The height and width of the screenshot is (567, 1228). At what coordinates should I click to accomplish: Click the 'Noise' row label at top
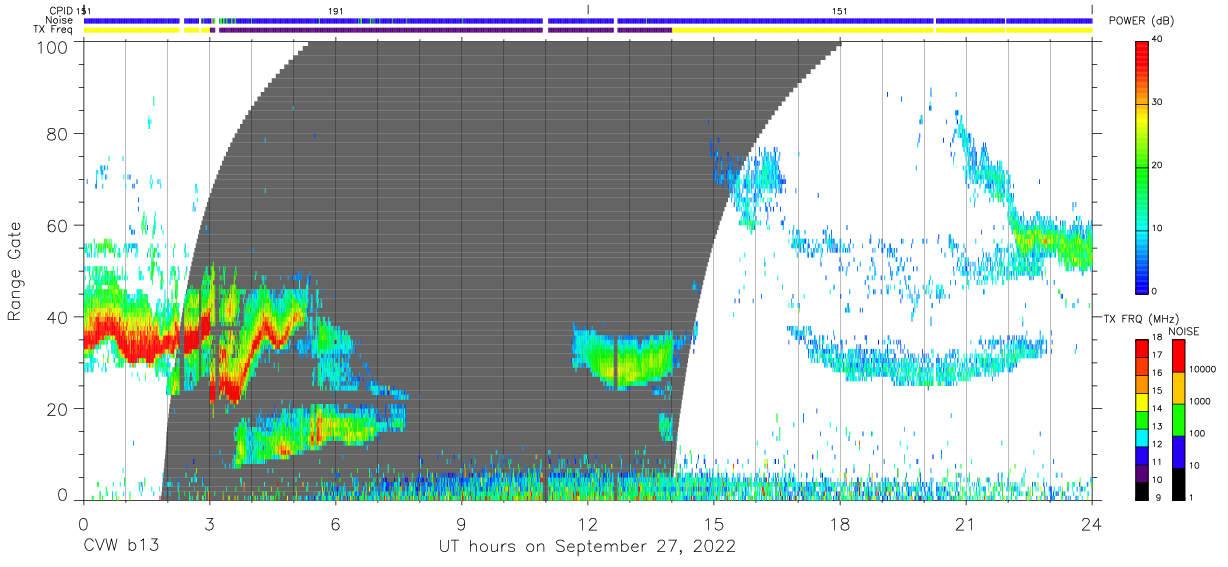coord(61,20)
